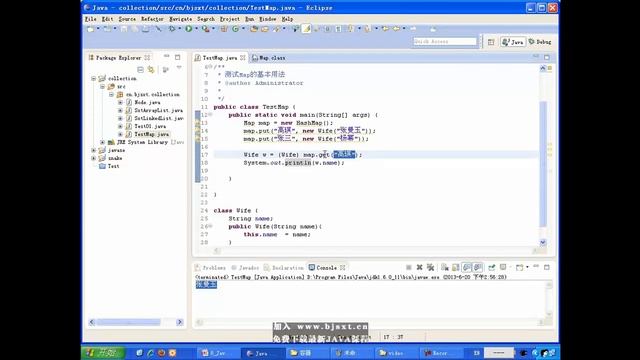The width and height of the screenshot is (640, 360).
Task: Click Pin Console icon
Action: [x=492, y=267]
